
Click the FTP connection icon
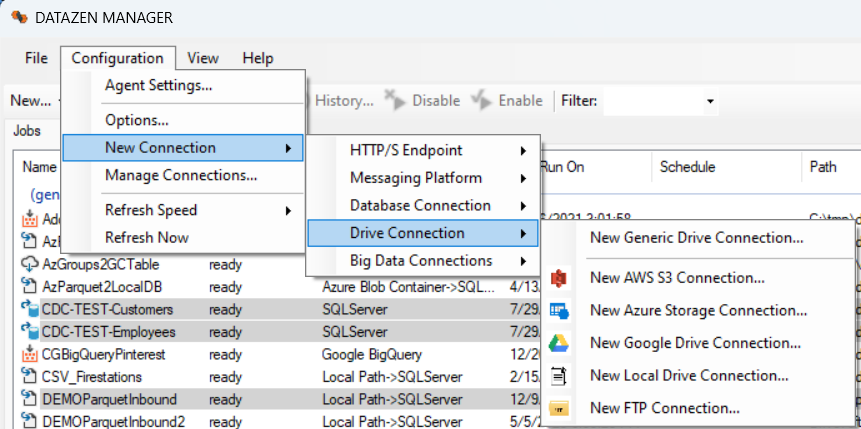click(x=559, y=408)
